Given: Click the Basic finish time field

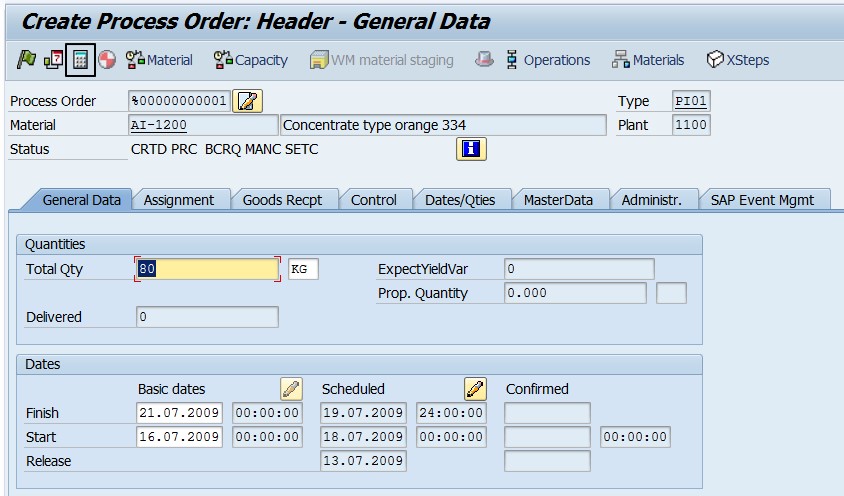Looking at the screenshot, I should [268, 413].
